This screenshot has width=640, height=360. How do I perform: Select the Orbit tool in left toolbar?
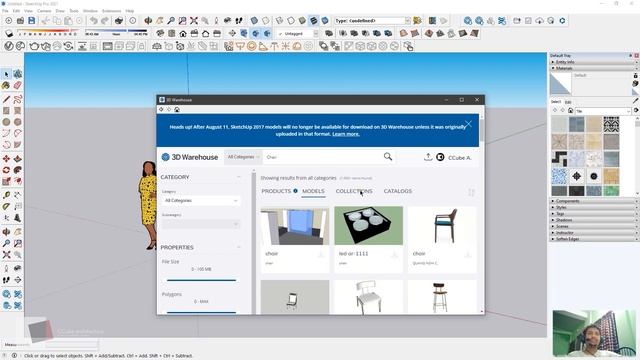click(x=6, y=232)
